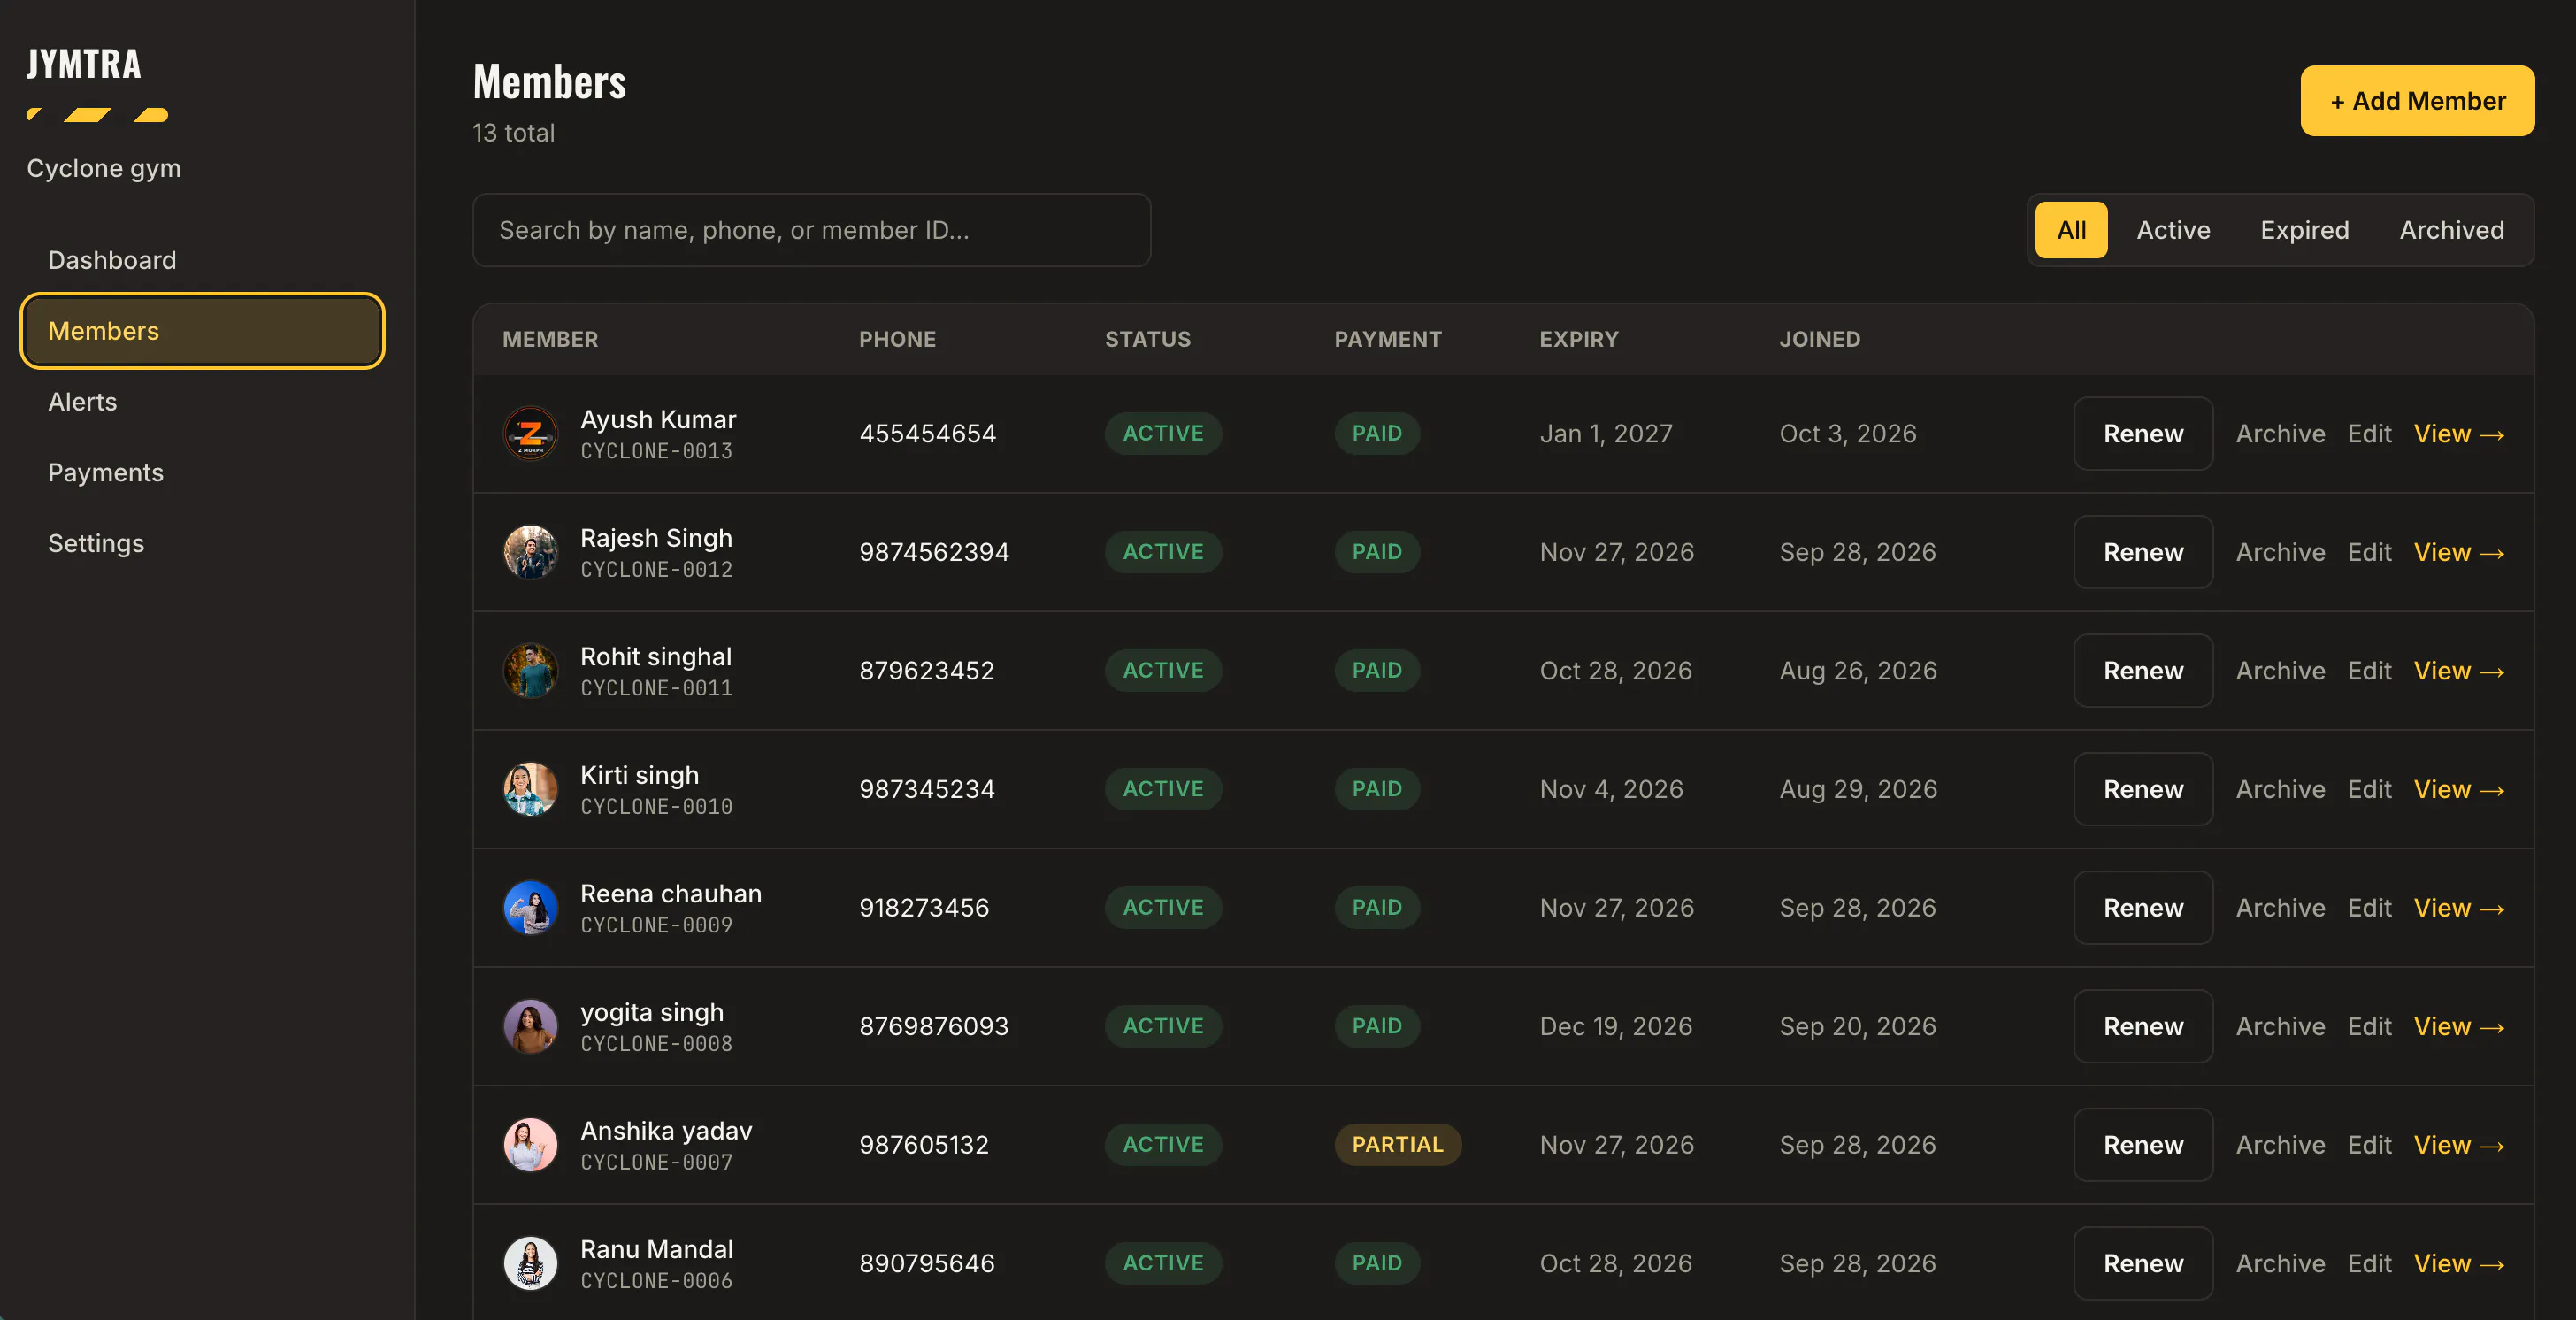
Task: Click yogita singh's avatar thumbnail
Action: [530, 1026]
